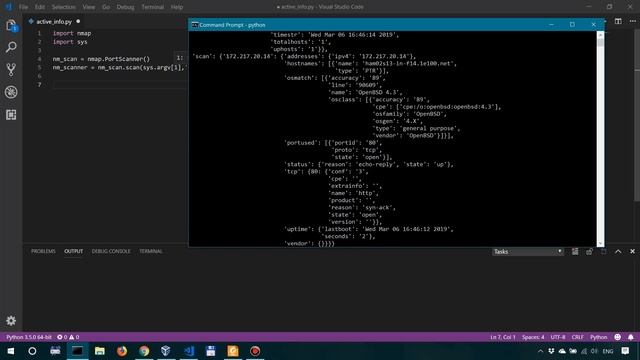Screen dimensions: 640x360
Task: Open the notifications bell in status bar
Action: coord(631,337)
